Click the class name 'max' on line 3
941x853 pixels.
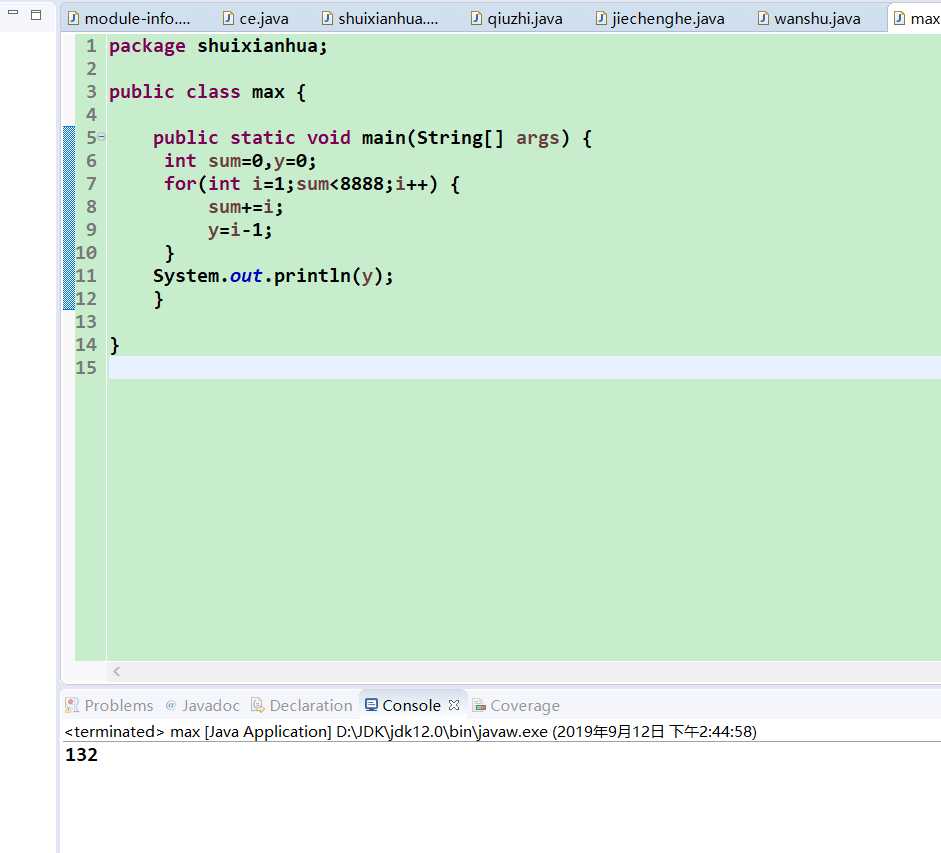[268, 92]
